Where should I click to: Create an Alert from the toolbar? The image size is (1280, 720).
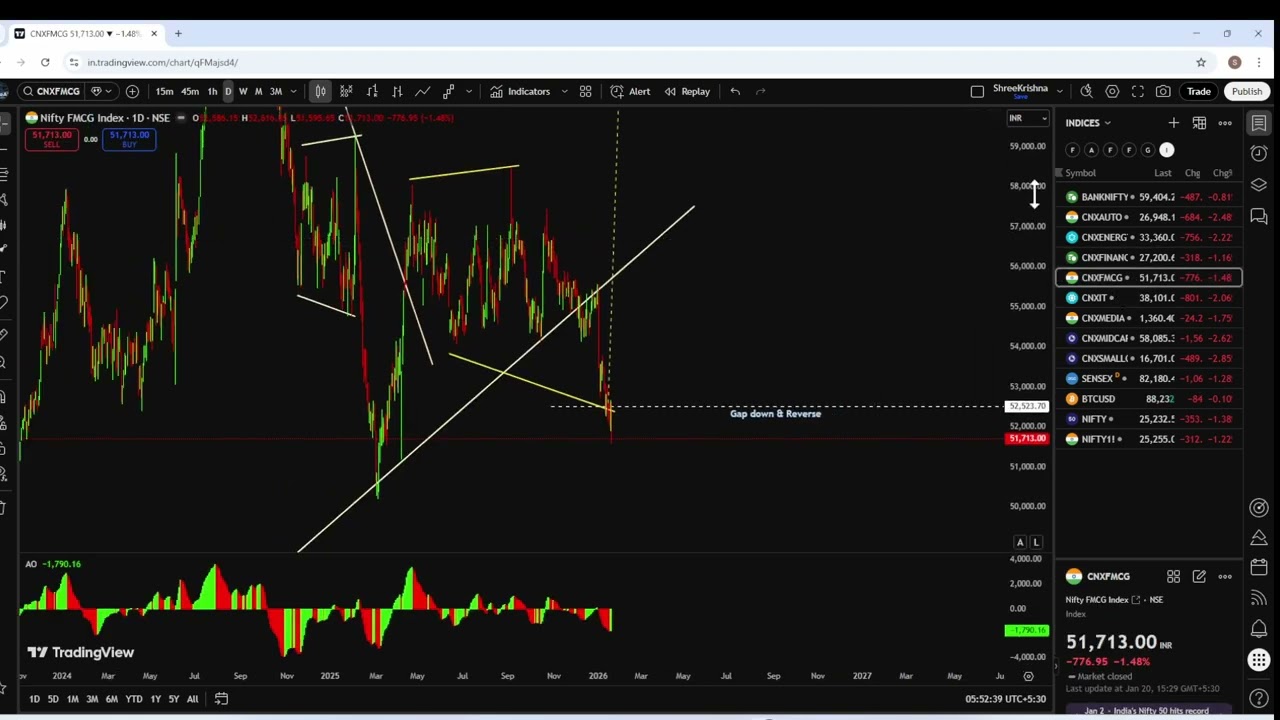coord(630,91)
